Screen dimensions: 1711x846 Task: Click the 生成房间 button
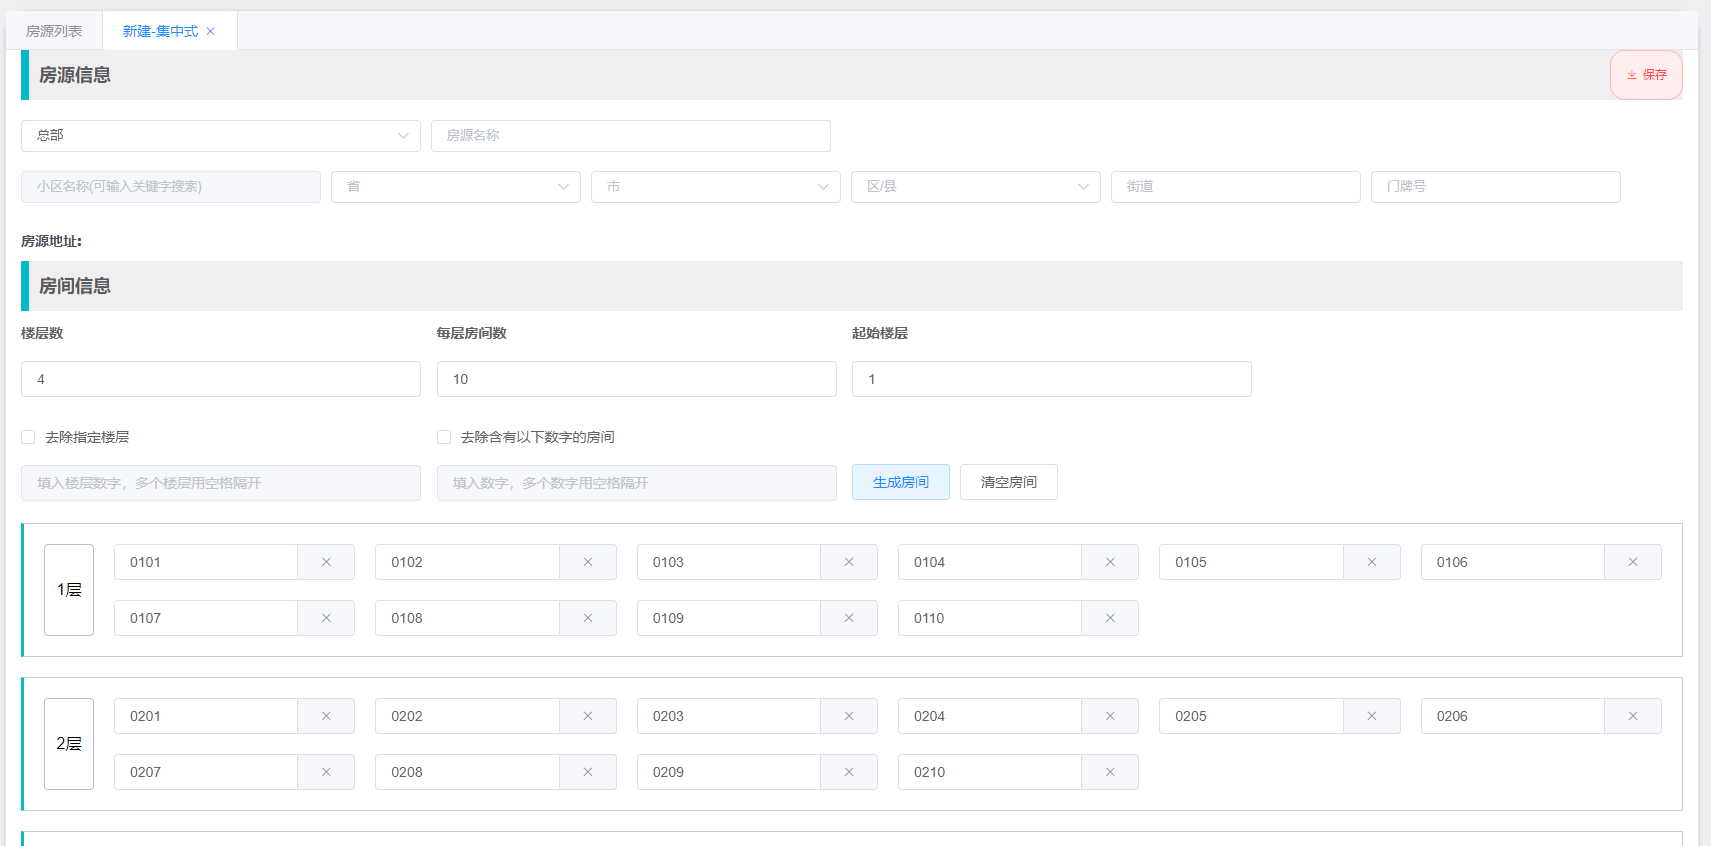point(901,482)
